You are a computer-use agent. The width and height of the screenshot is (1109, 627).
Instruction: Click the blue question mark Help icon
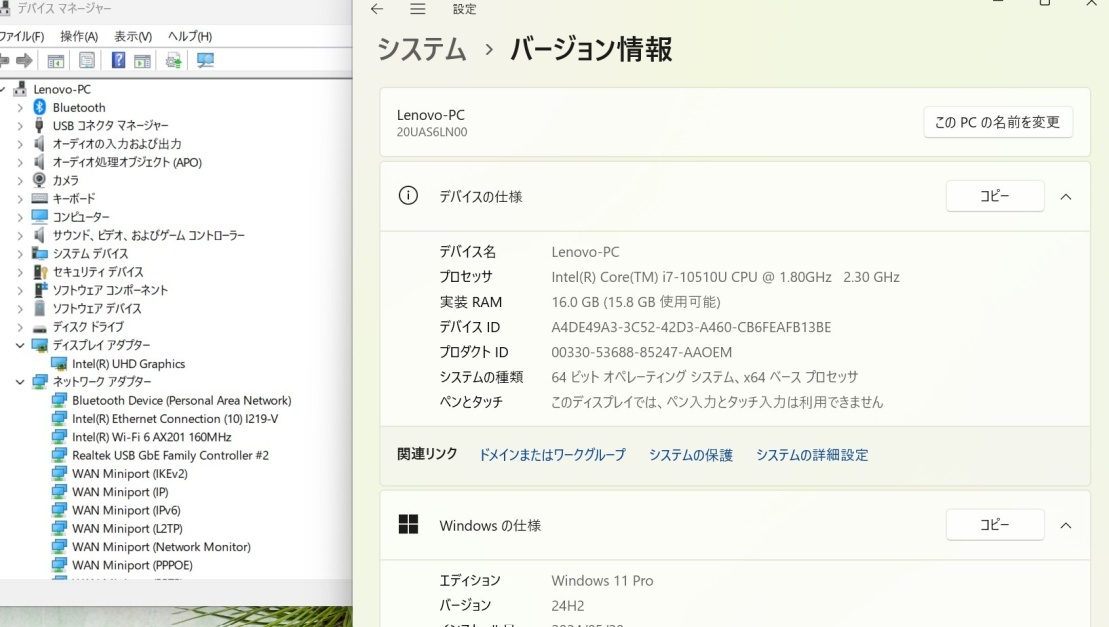pyautogui.click(x=118, y=61)
